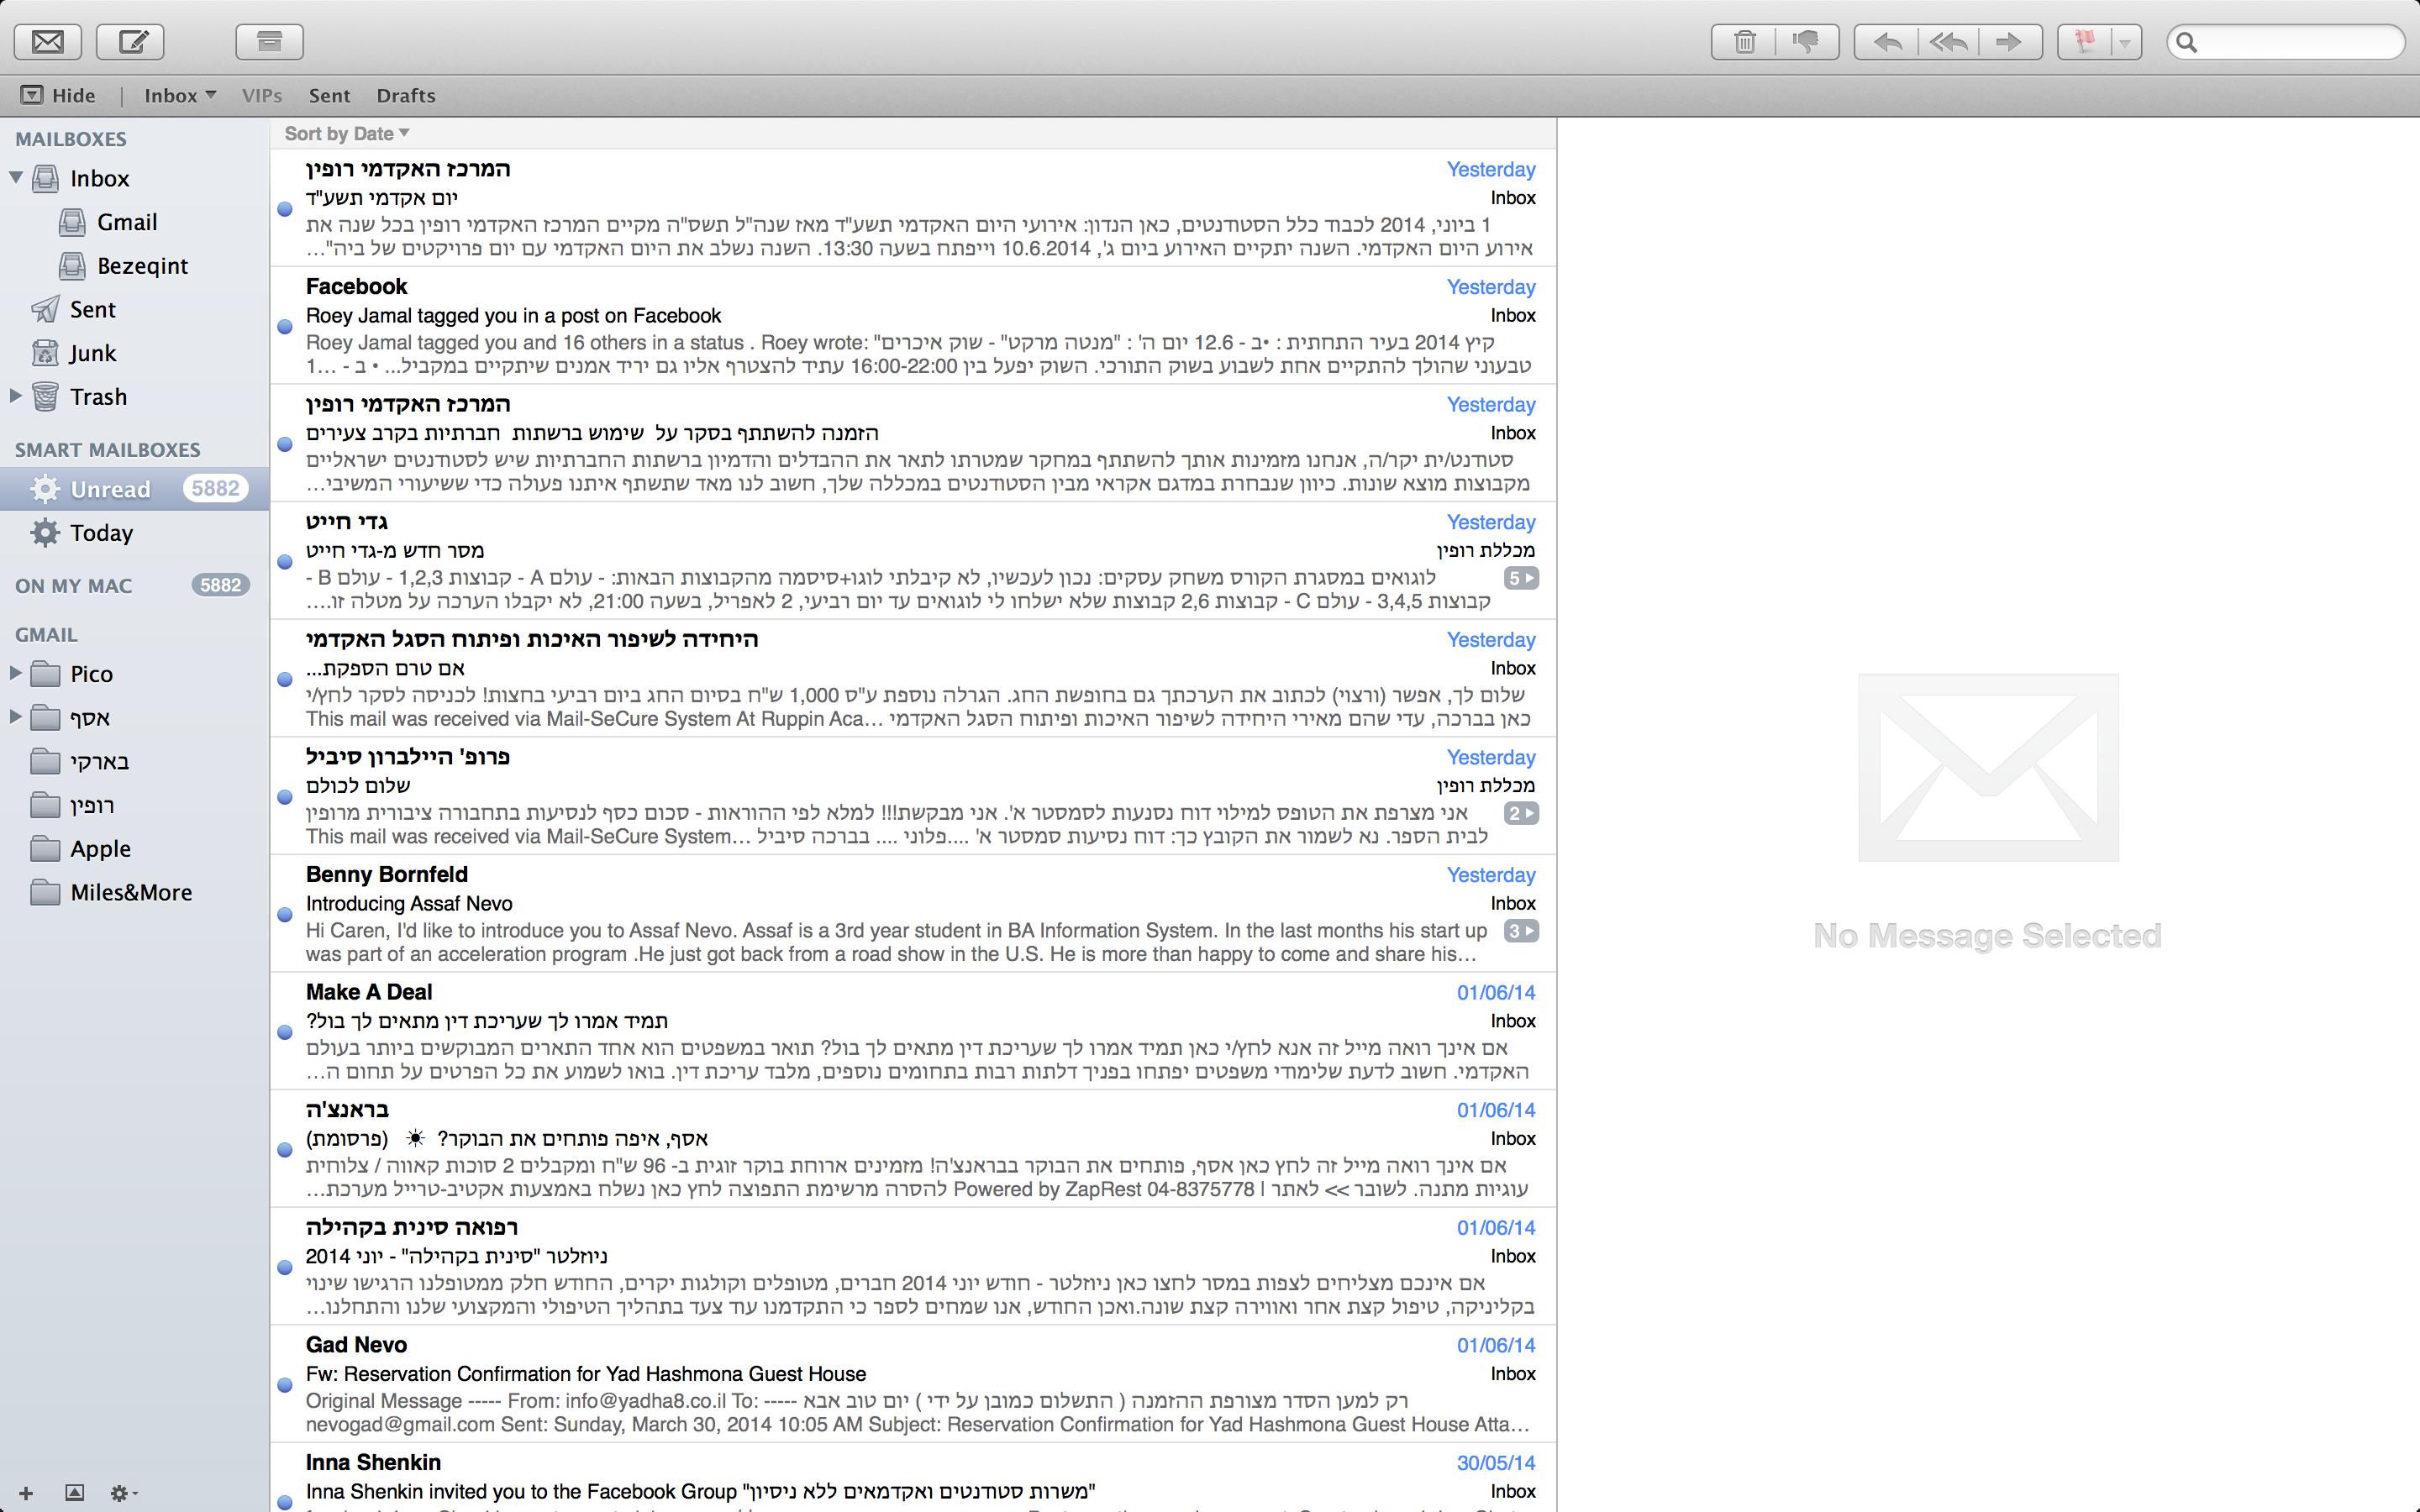Open the אסף folder
This screenshot has width=2420, height=1512.
90,718
